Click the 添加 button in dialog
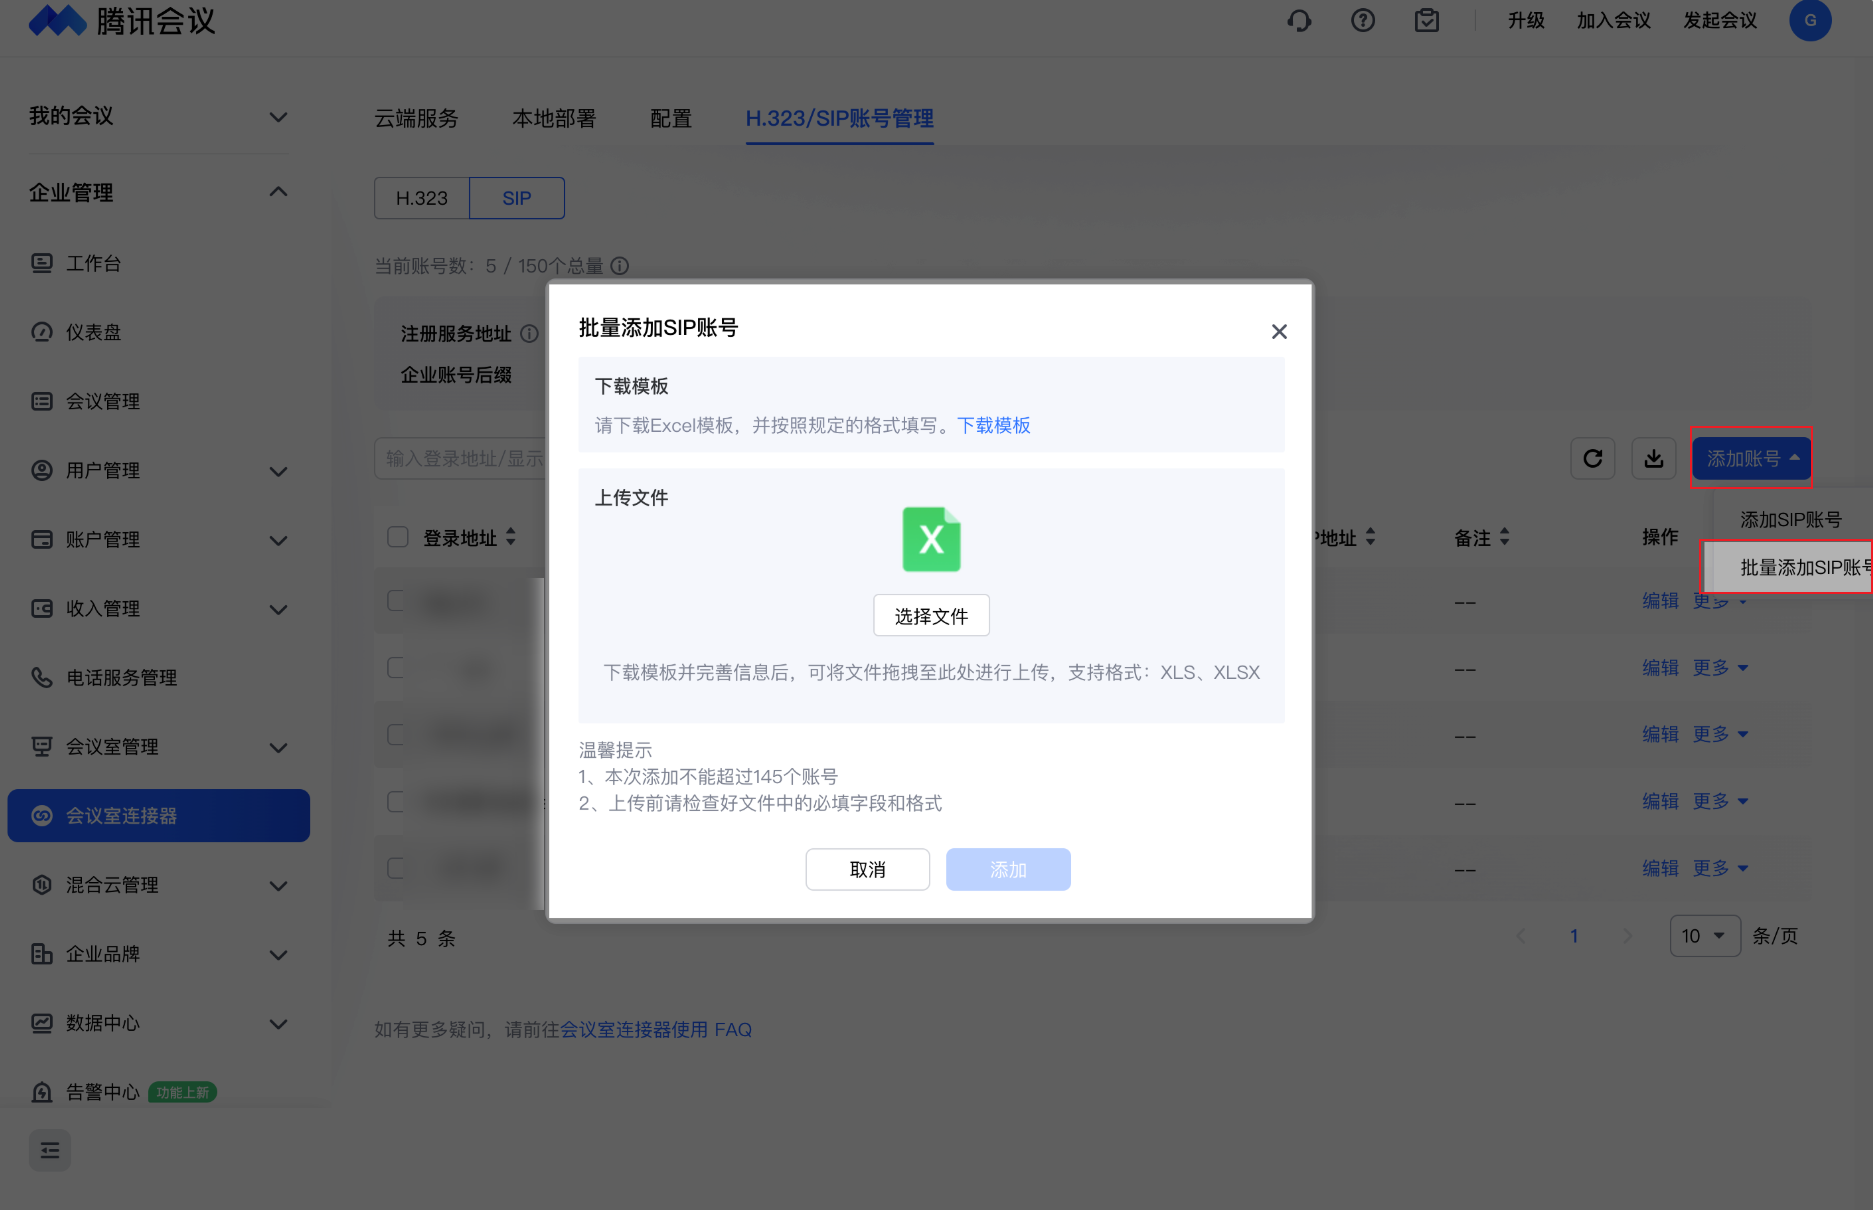This screenshot has height=1210, width=1873. 1008,869
